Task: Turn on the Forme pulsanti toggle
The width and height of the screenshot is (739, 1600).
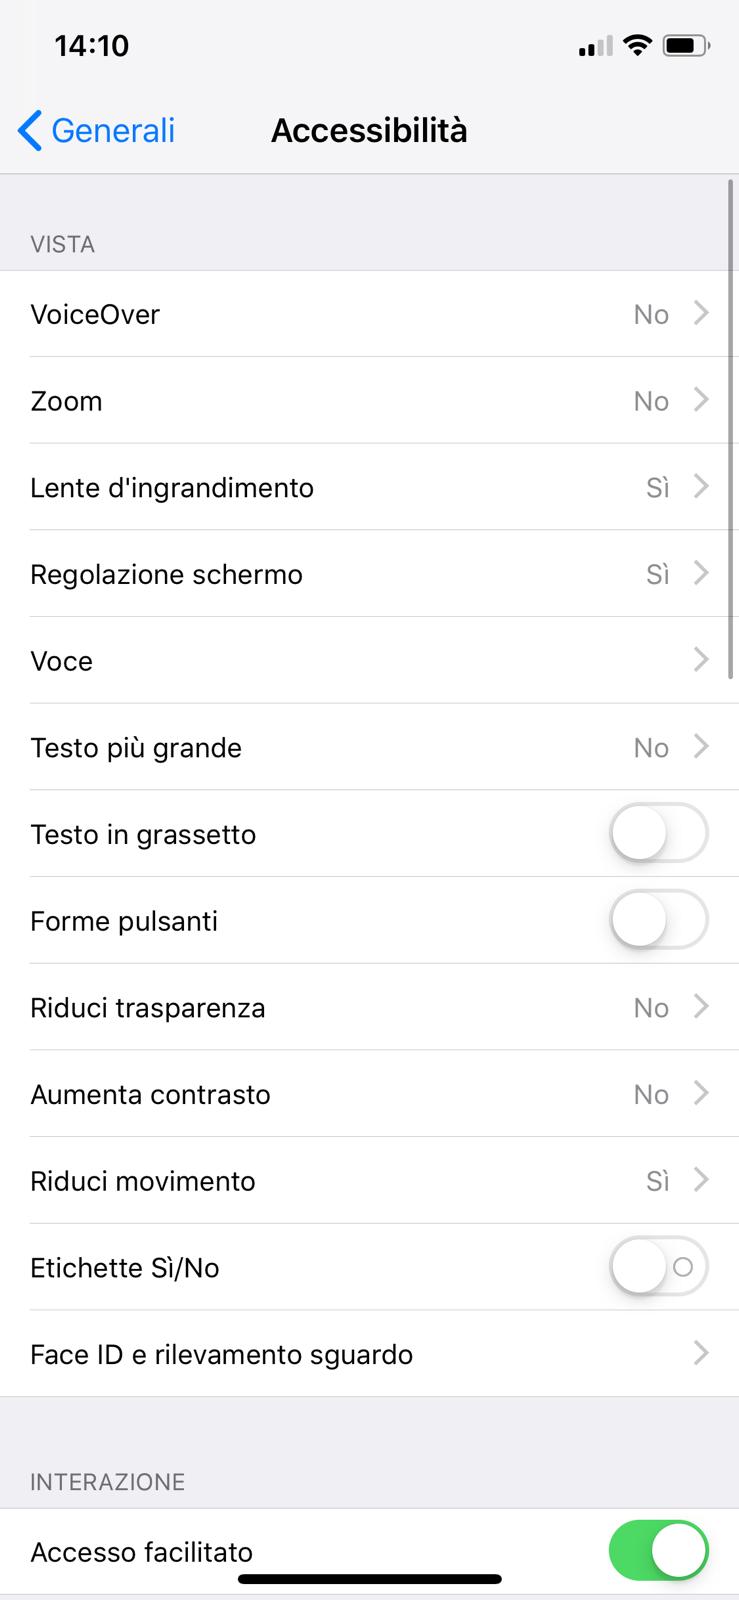Action: click(x=658, y=920)
